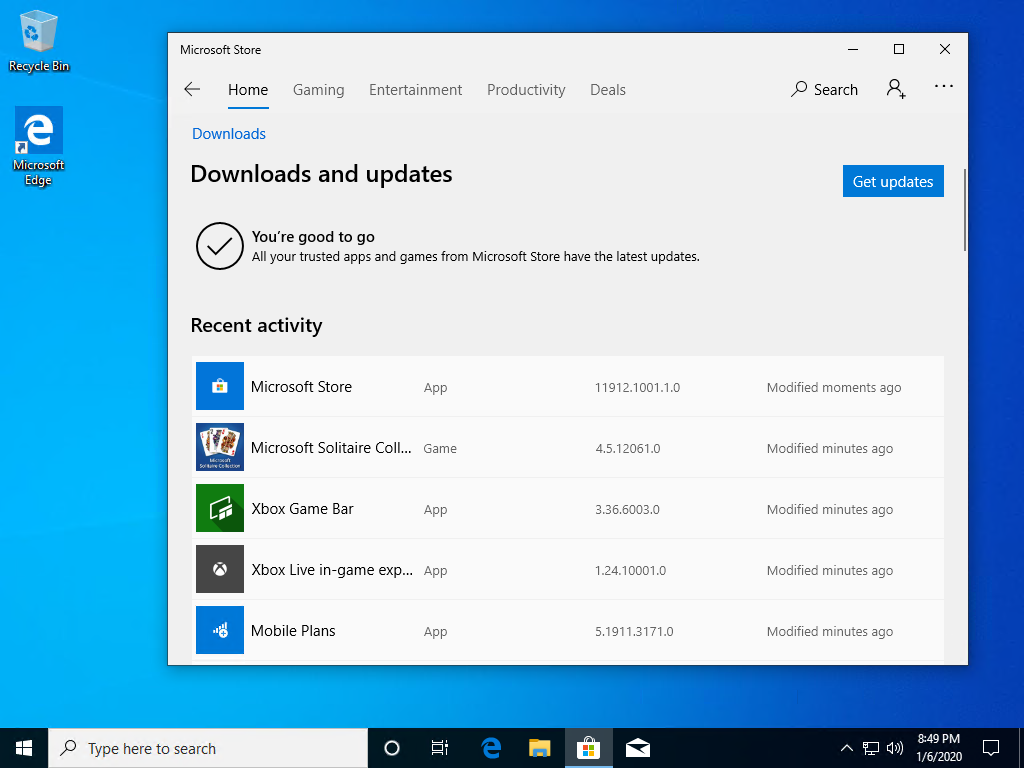Click "Modified minutes ago" in Mobile Plans row
The width and height of the screenshot is (1024, 768).
829,632
